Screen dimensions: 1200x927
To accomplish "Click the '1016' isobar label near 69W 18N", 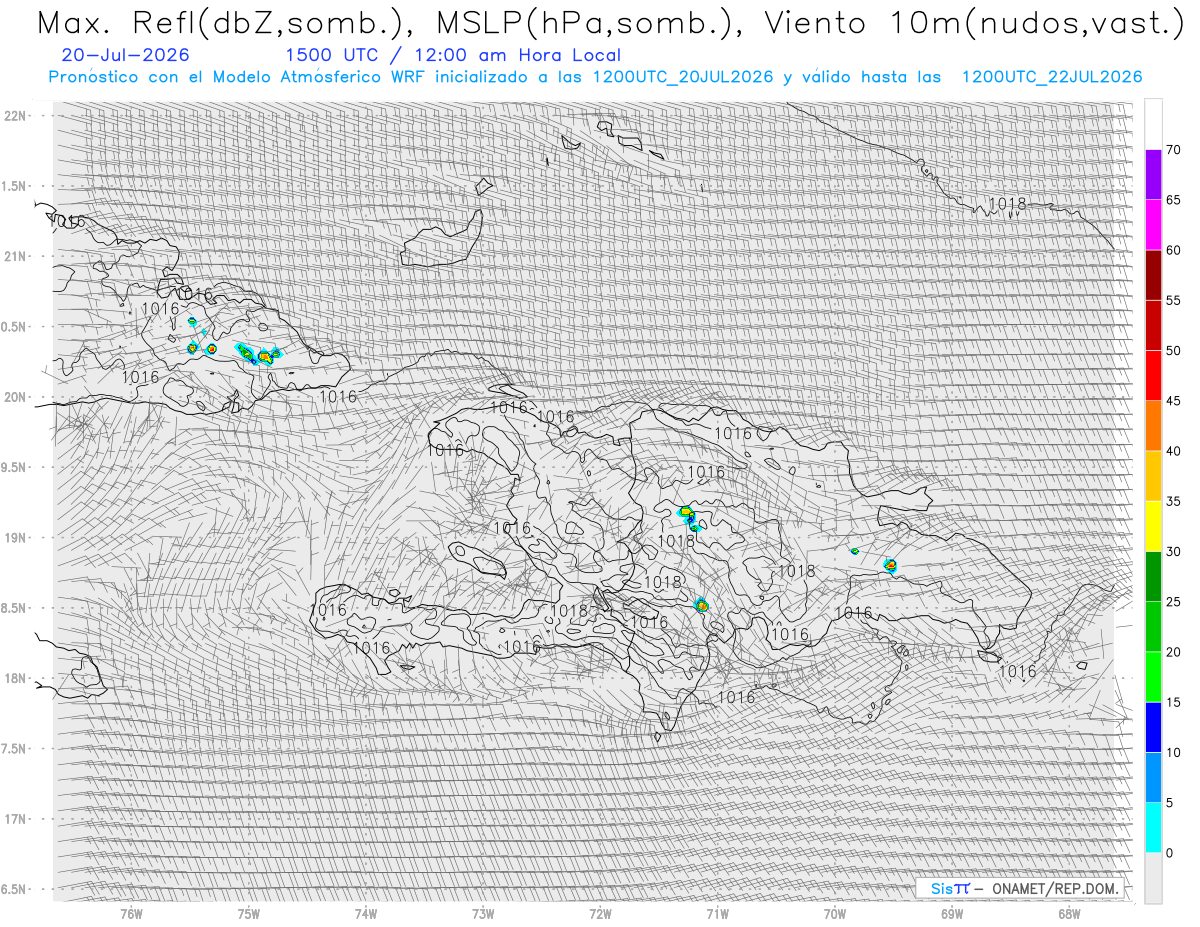I will [1018, 671].
